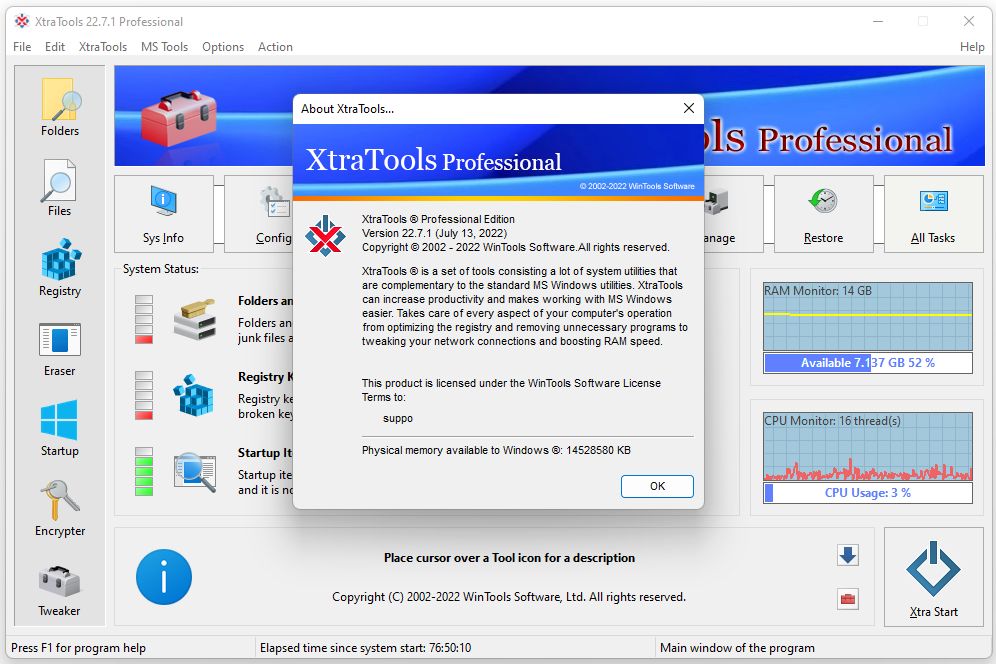Open the Action menu

[x=275, y=47]
